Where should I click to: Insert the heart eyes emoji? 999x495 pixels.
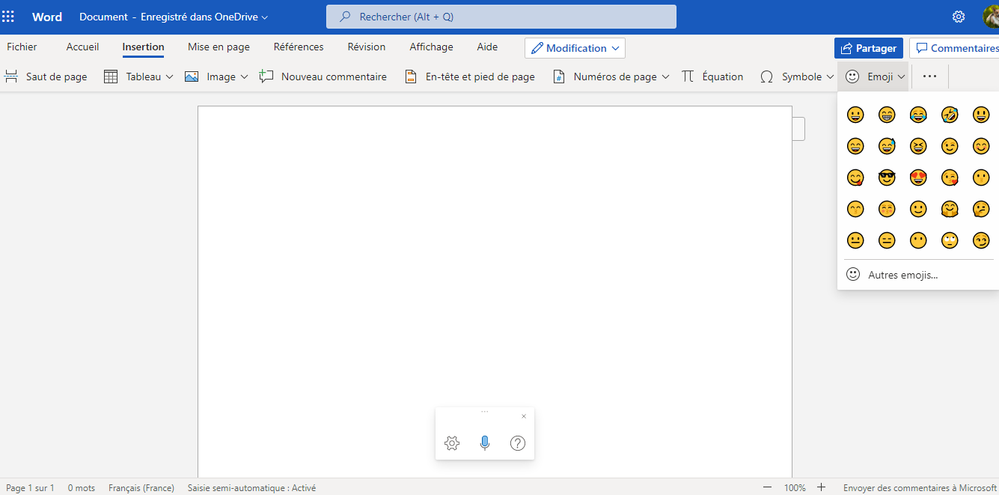[918, 177]
